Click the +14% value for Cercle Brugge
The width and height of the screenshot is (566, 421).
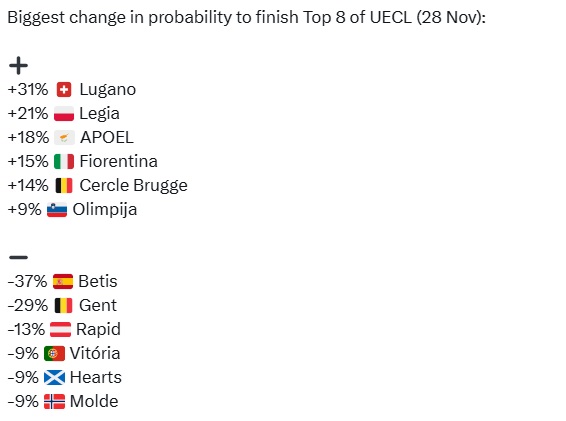click(x=28, y=185)
